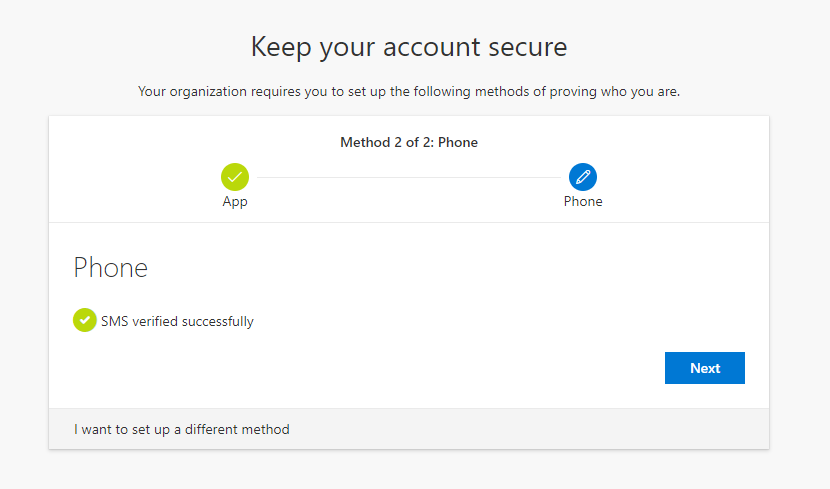The width and height of the screenshot is (830, 489).
Task: Click the 'SMS verified successfully' status text
Action: coord(177,321)
